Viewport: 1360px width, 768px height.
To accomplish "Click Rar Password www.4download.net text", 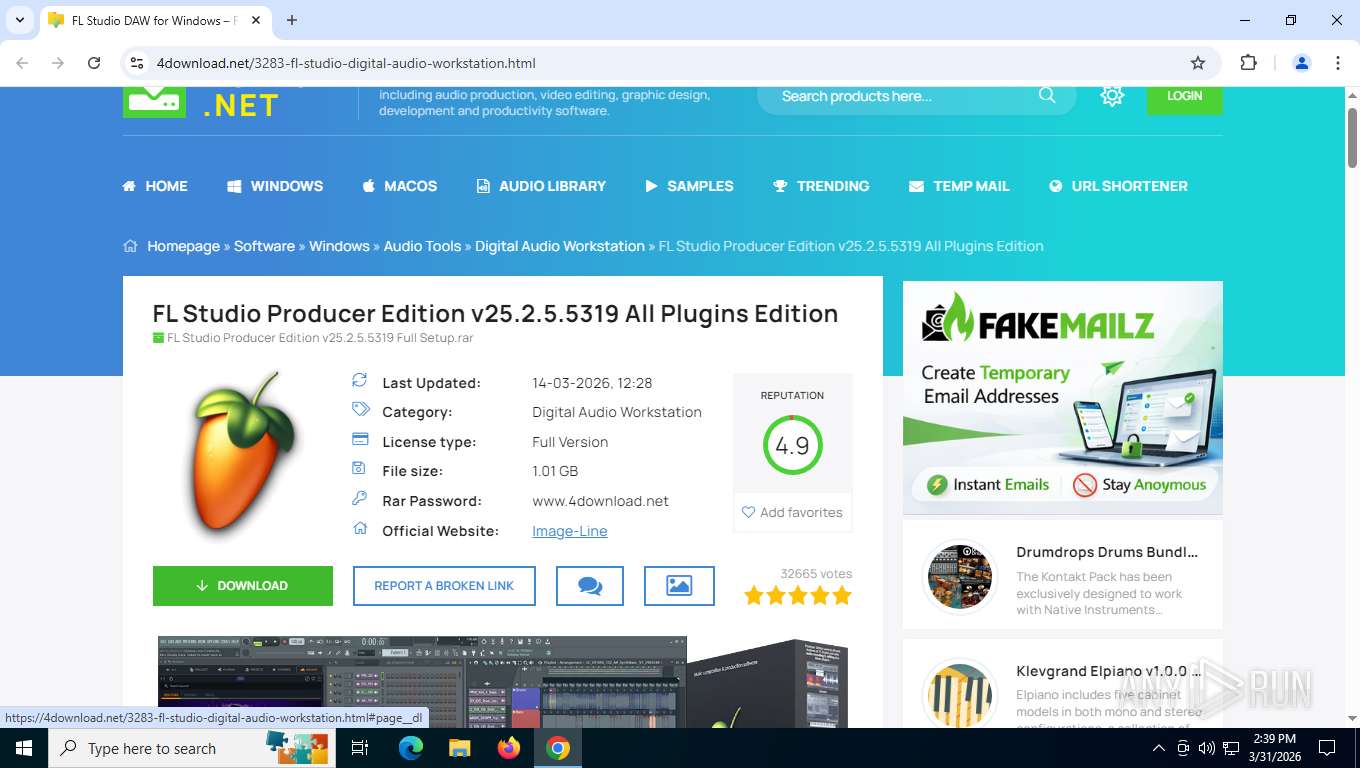I will 600,501.
